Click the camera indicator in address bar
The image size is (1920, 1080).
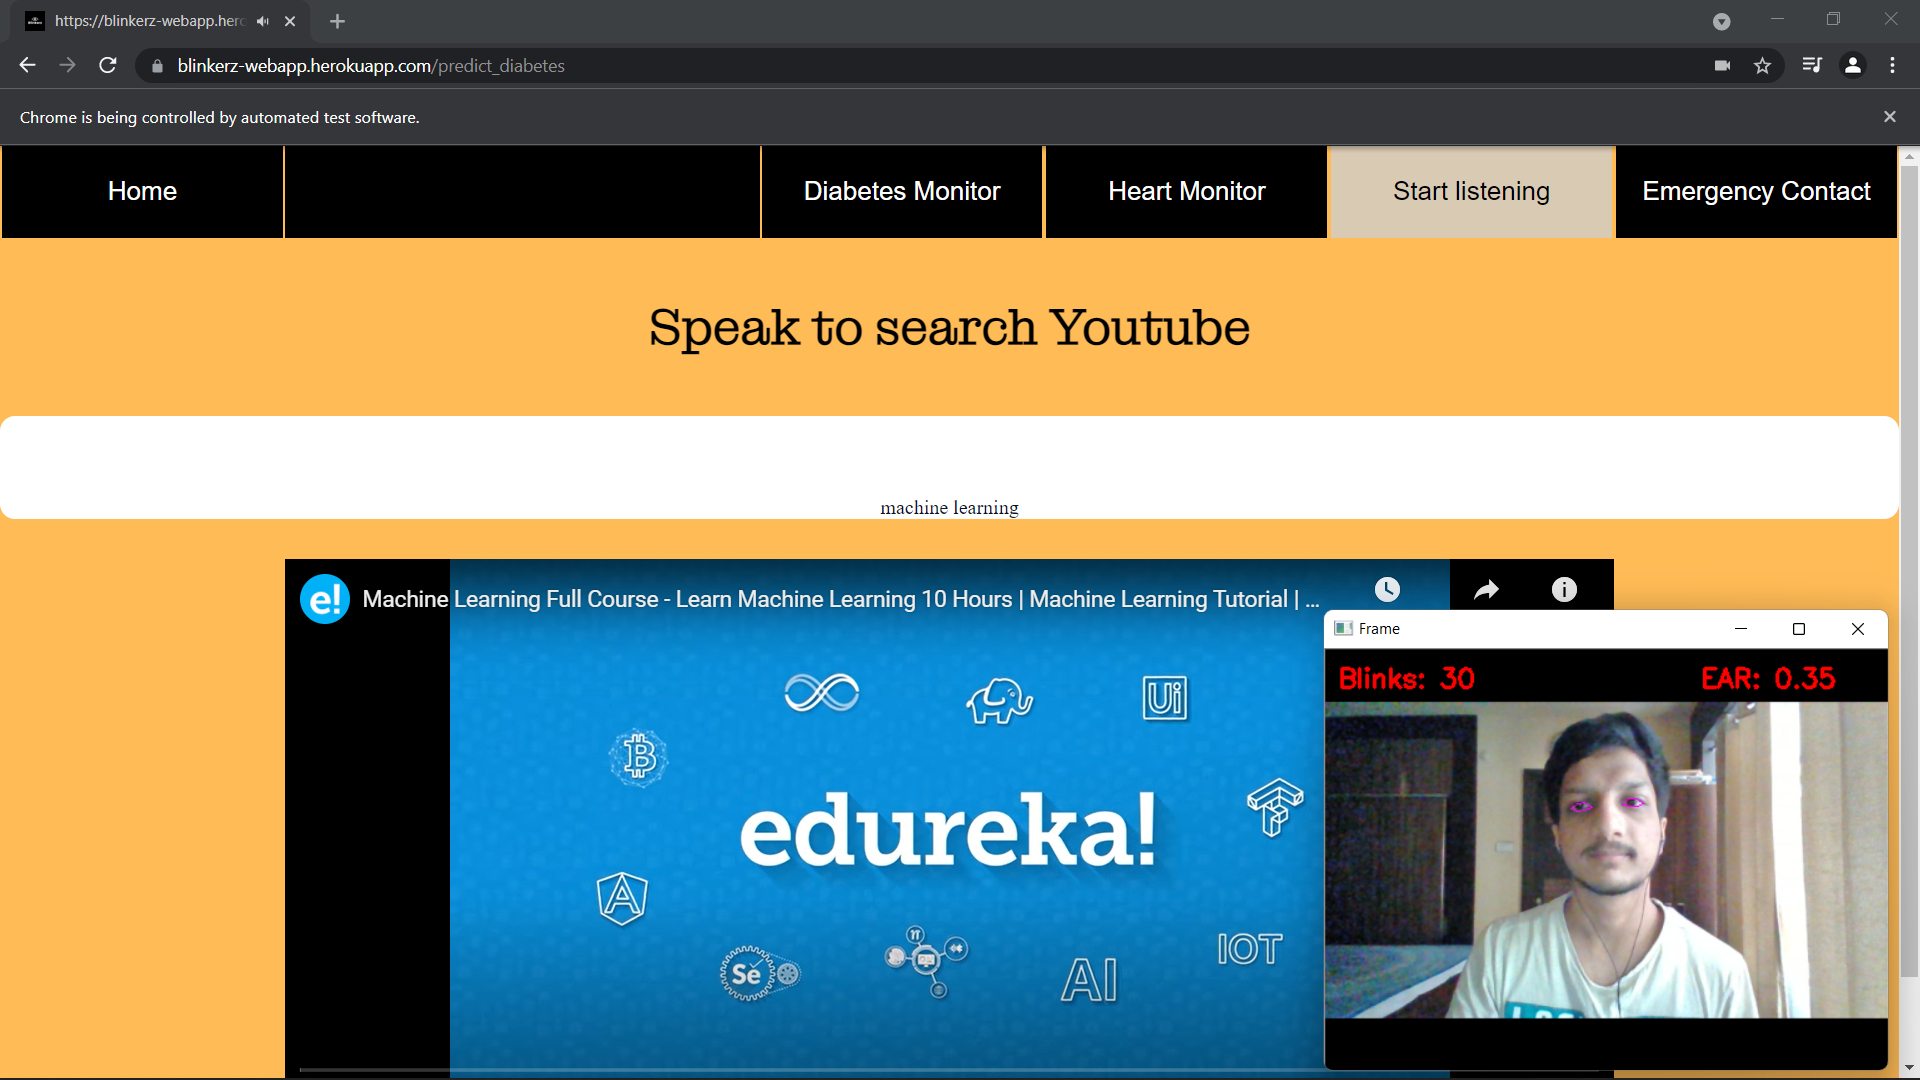(x=1722, y=66)
